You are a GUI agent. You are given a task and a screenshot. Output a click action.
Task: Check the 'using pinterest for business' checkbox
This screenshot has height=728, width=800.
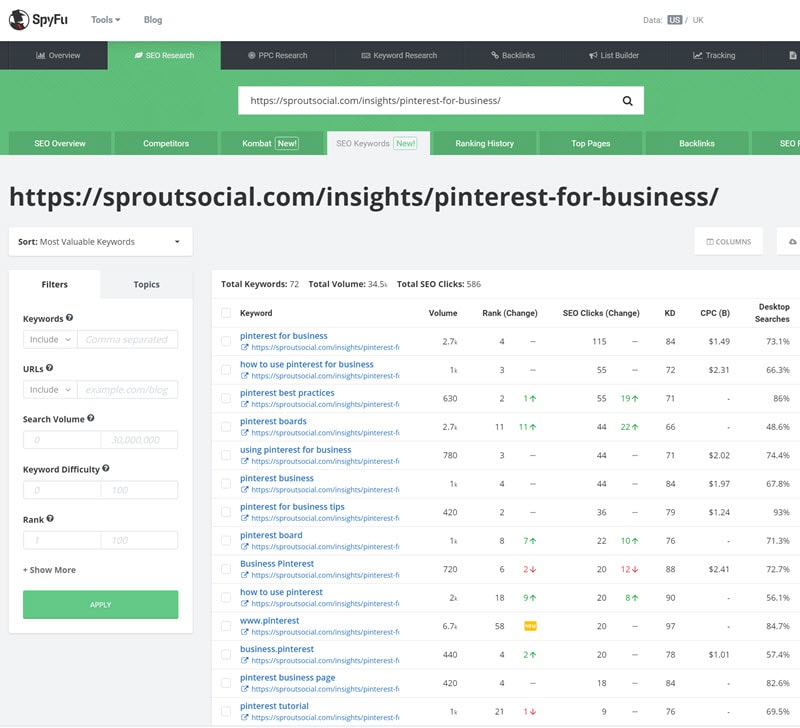click(226, 456)
